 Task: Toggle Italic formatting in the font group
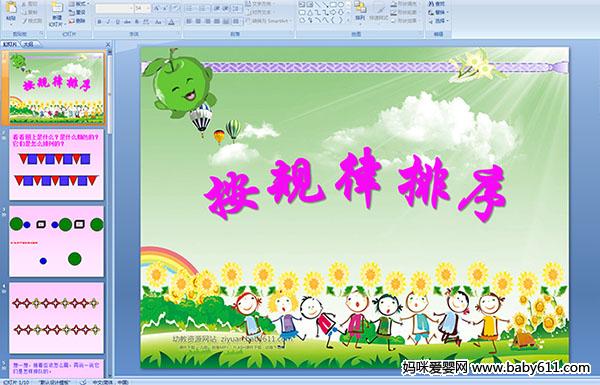(x=108, y=22)
